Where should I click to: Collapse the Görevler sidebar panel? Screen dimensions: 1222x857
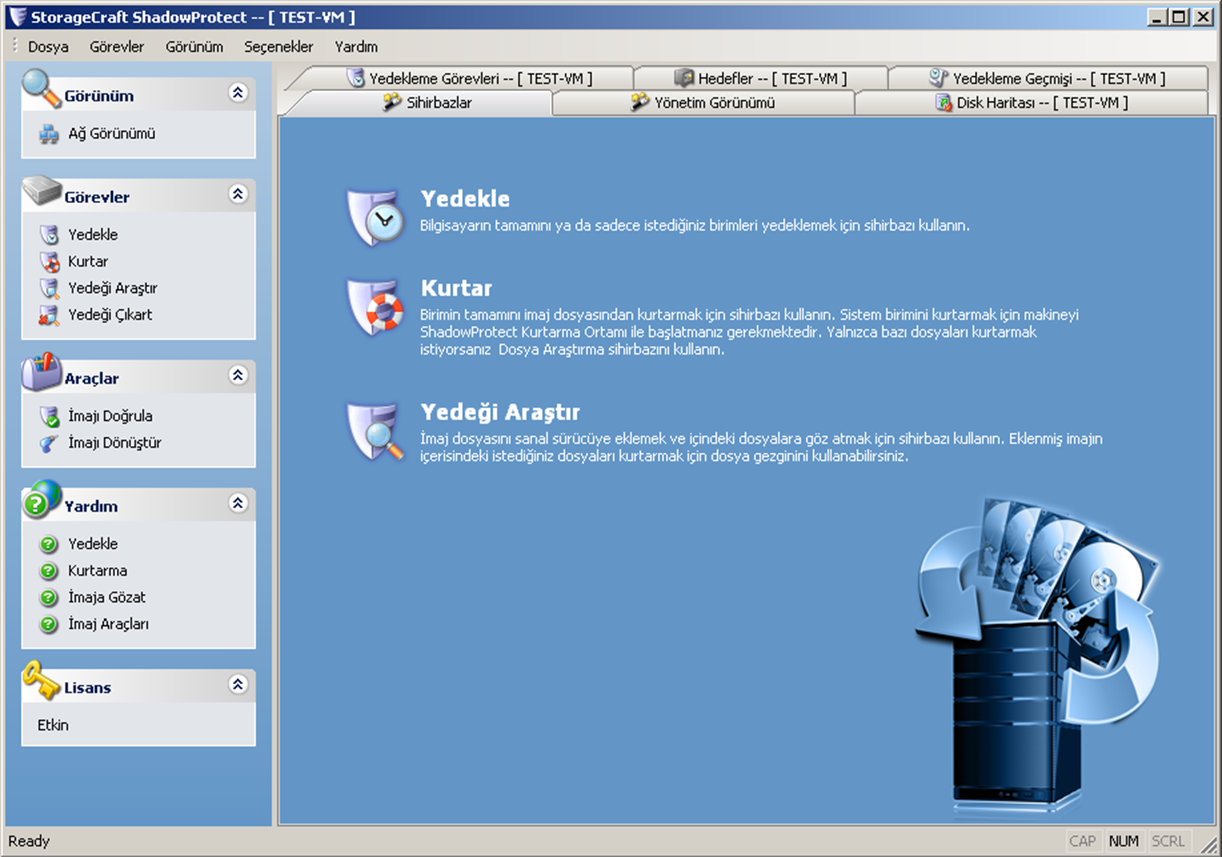(238, 194)
